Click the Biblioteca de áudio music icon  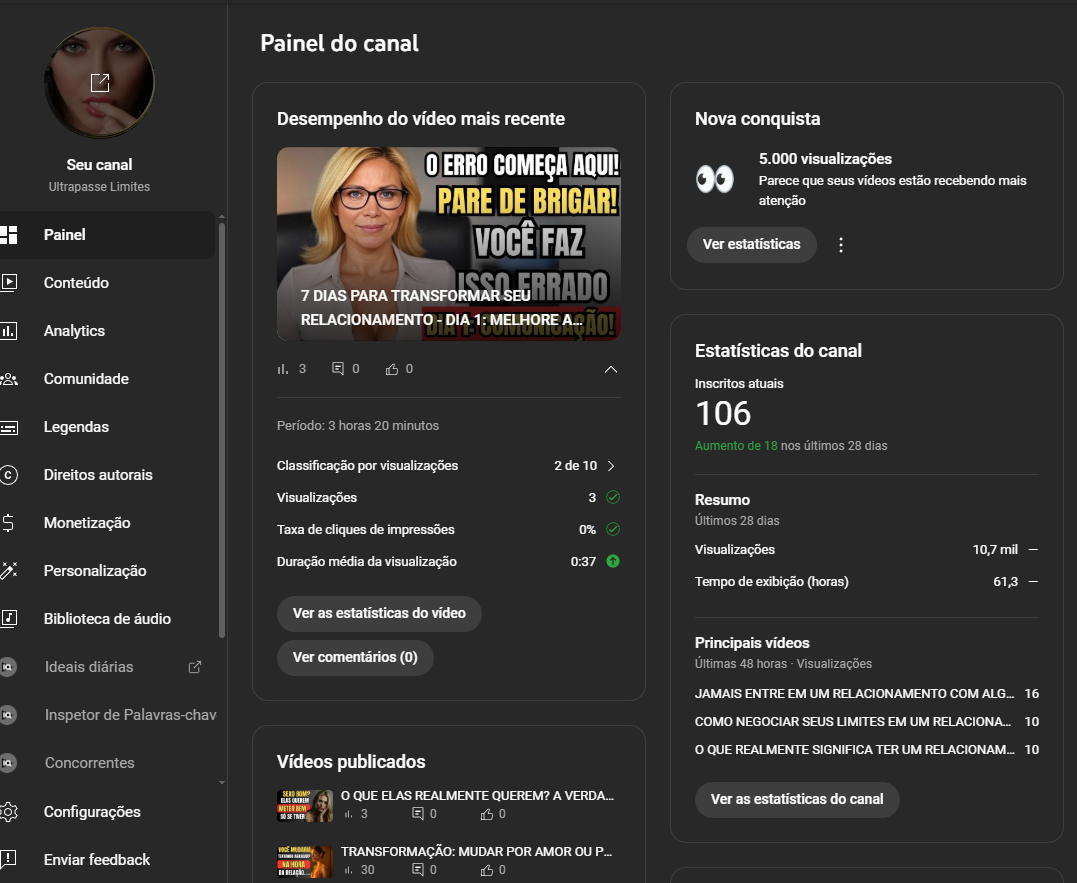(x=8, y=619)
